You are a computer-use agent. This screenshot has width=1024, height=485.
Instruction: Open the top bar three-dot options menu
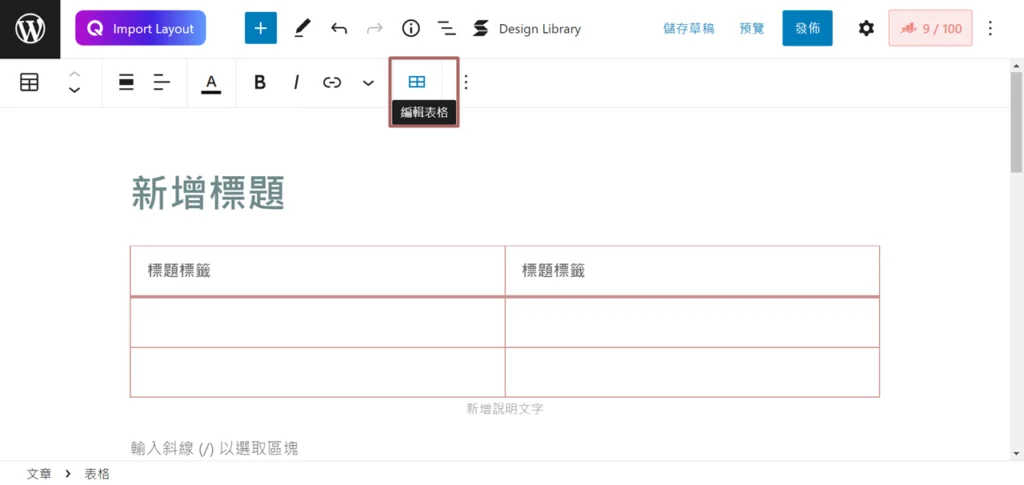pyautogui.click(x=991, y=28)
